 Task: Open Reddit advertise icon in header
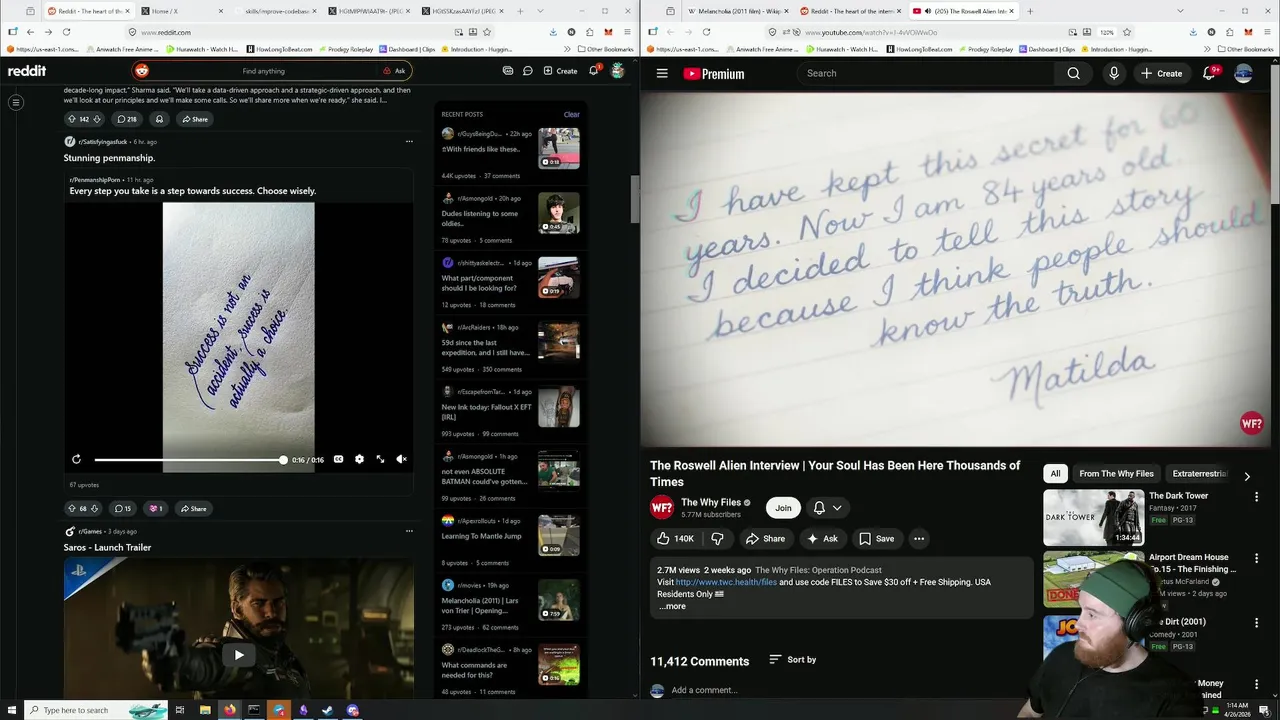click(508, 71)
